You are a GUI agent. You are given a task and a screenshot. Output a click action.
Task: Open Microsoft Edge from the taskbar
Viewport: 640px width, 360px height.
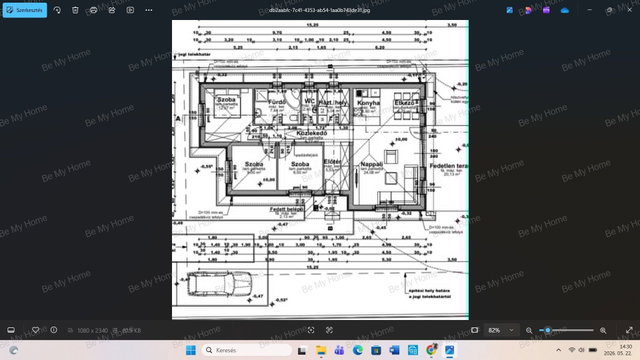358,350
